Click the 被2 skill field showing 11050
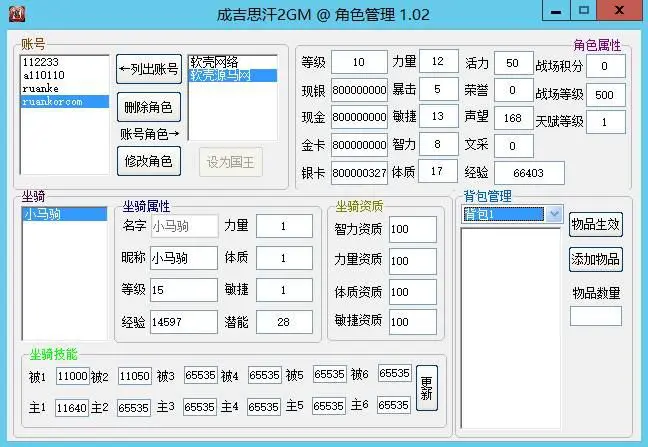The image size is (648, 447). (135, 376)
